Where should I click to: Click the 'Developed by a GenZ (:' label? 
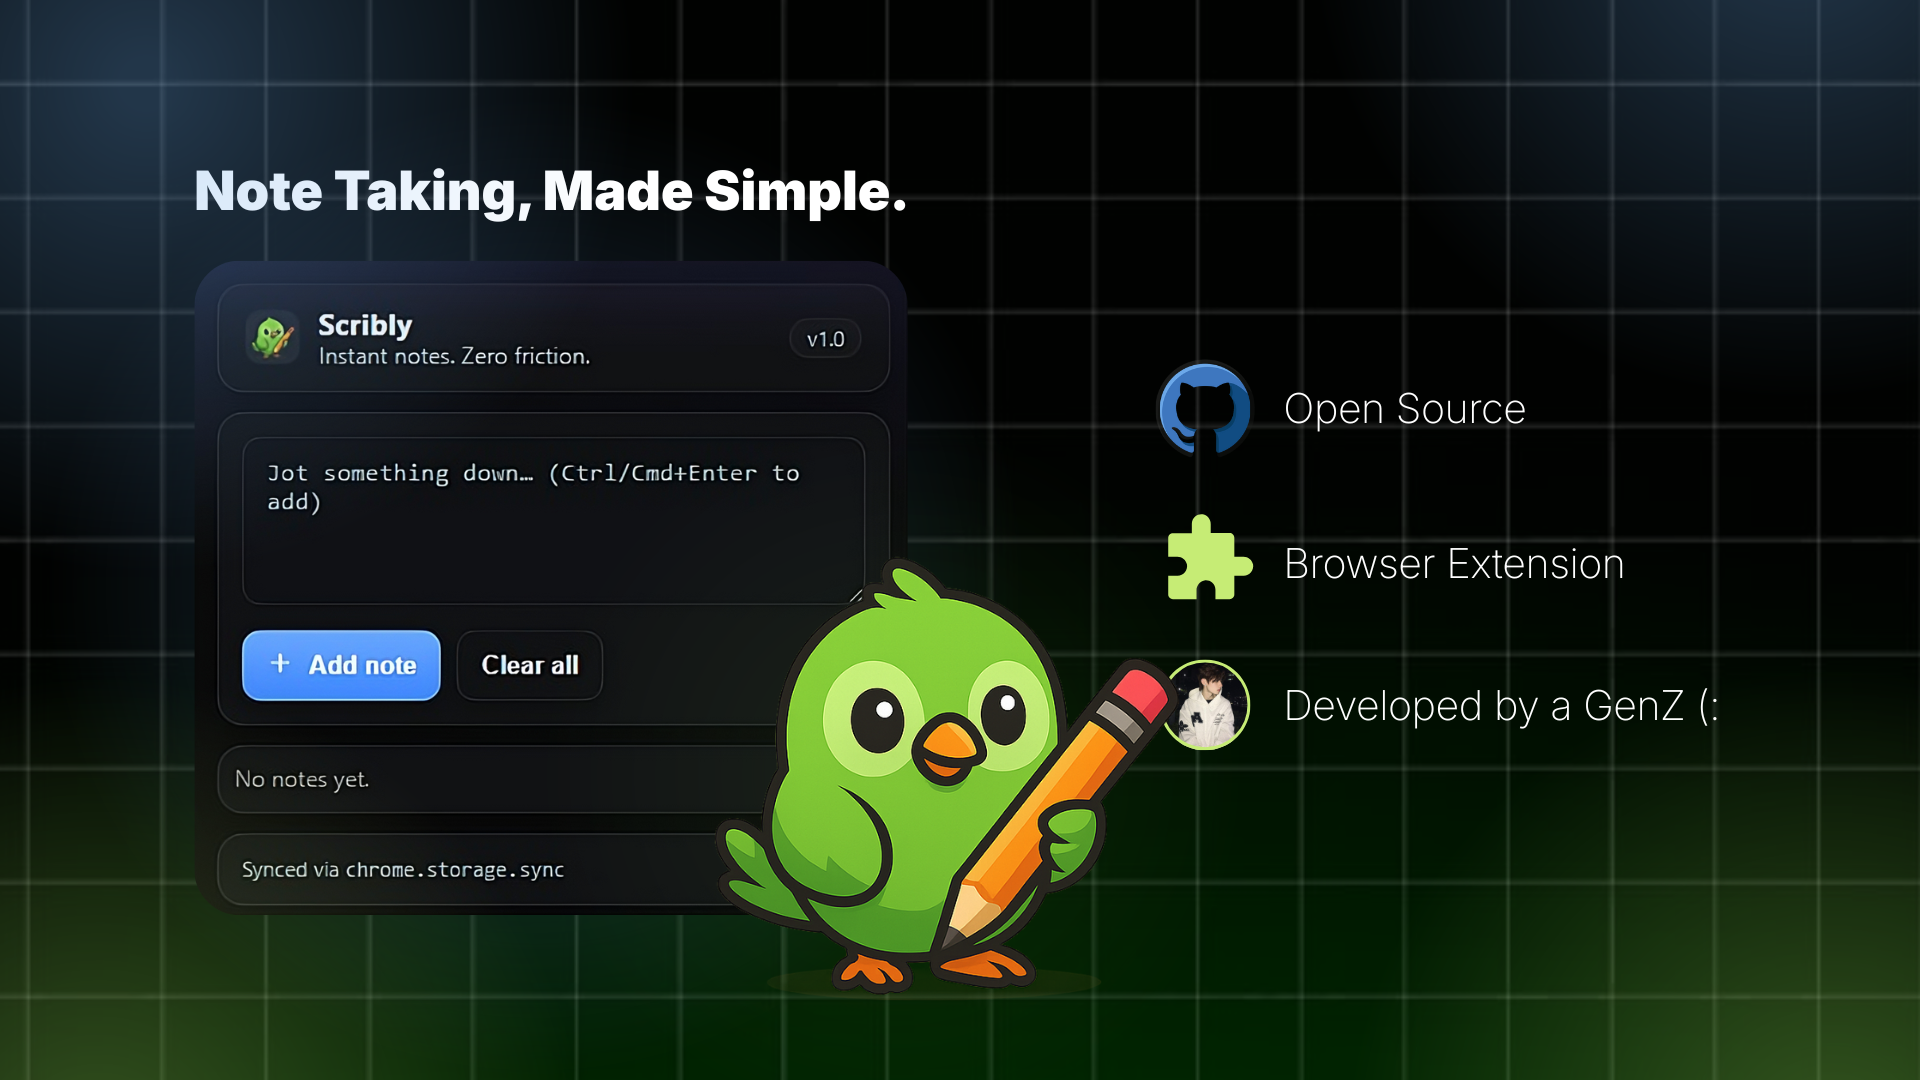tap(1501, 706)
